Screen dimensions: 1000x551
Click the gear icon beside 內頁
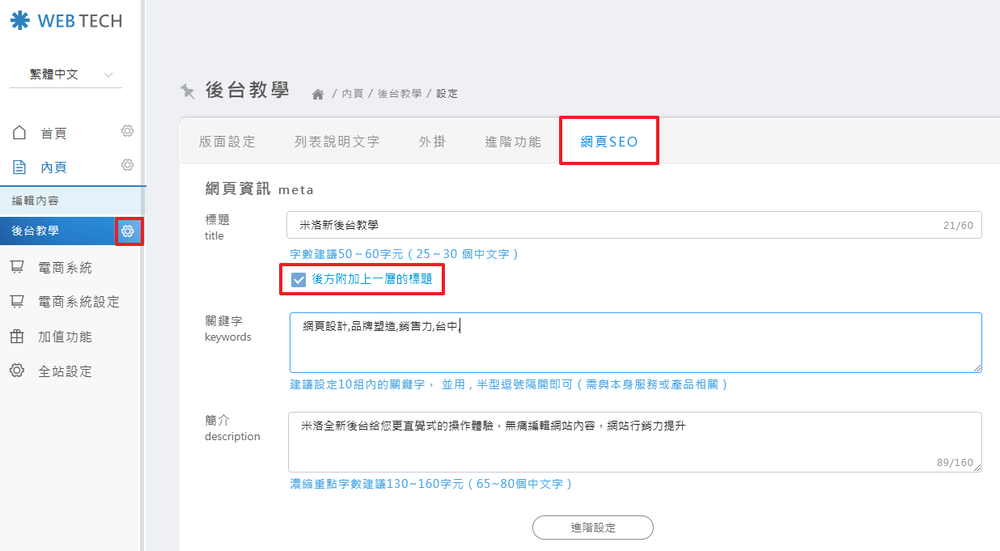(x=127, y=165)
